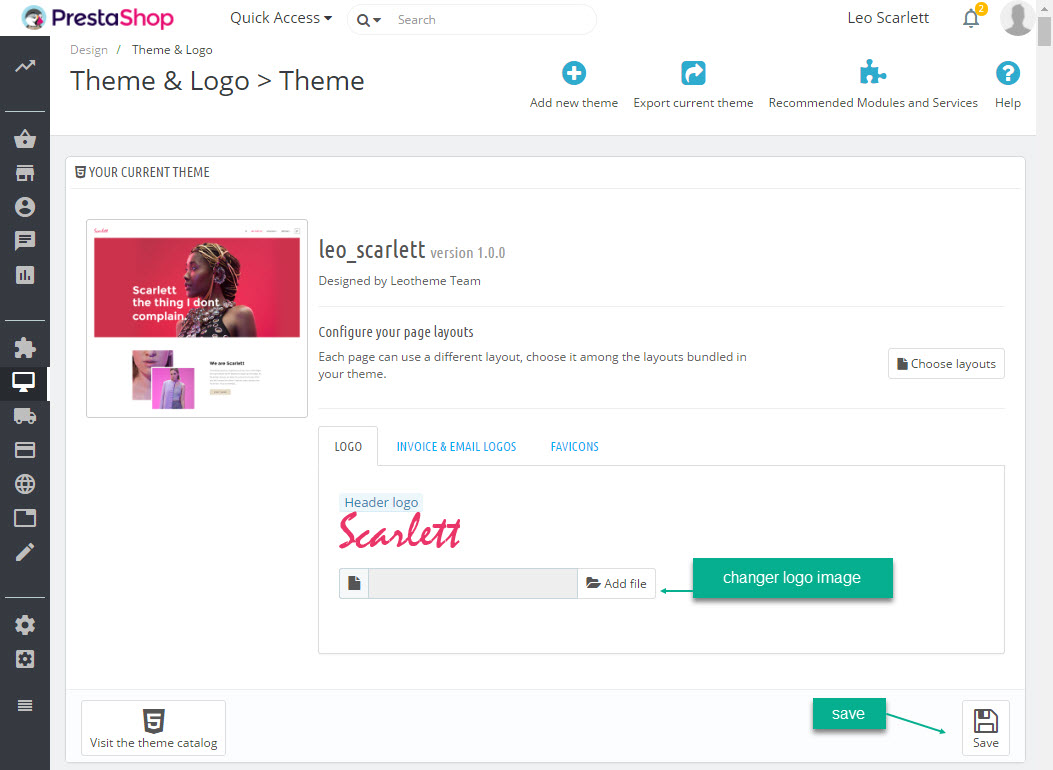Open the Advanced Parameters gear-box icon
1053x770 pixels.
point(25,659)
